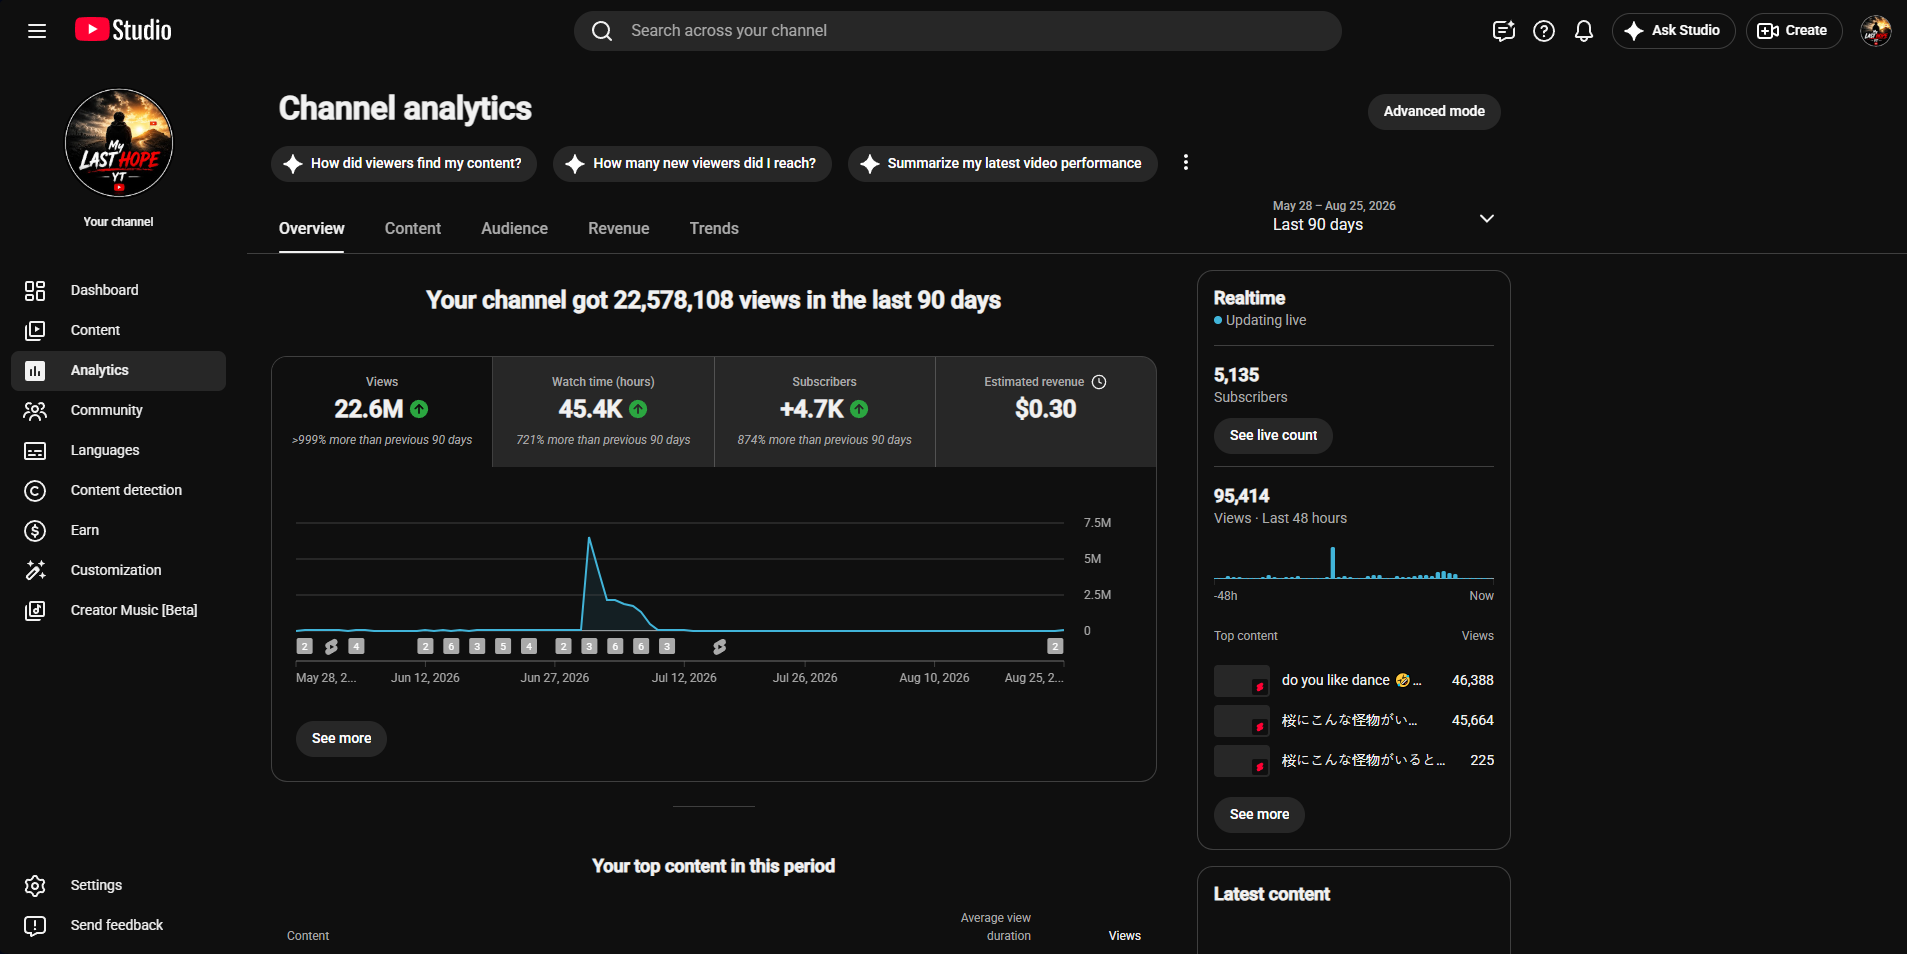
Task: Switch to the Audience tab
Action: 514,229
